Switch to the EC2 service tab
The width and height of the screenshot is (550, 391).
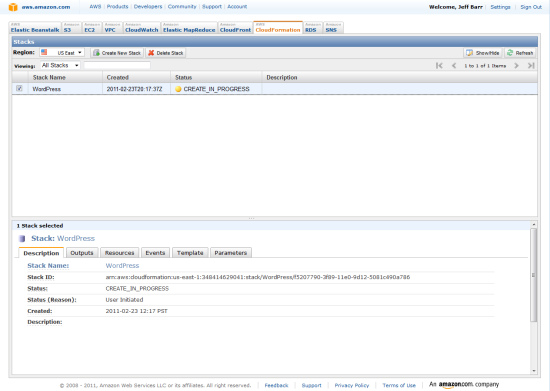tap(92, 28)
